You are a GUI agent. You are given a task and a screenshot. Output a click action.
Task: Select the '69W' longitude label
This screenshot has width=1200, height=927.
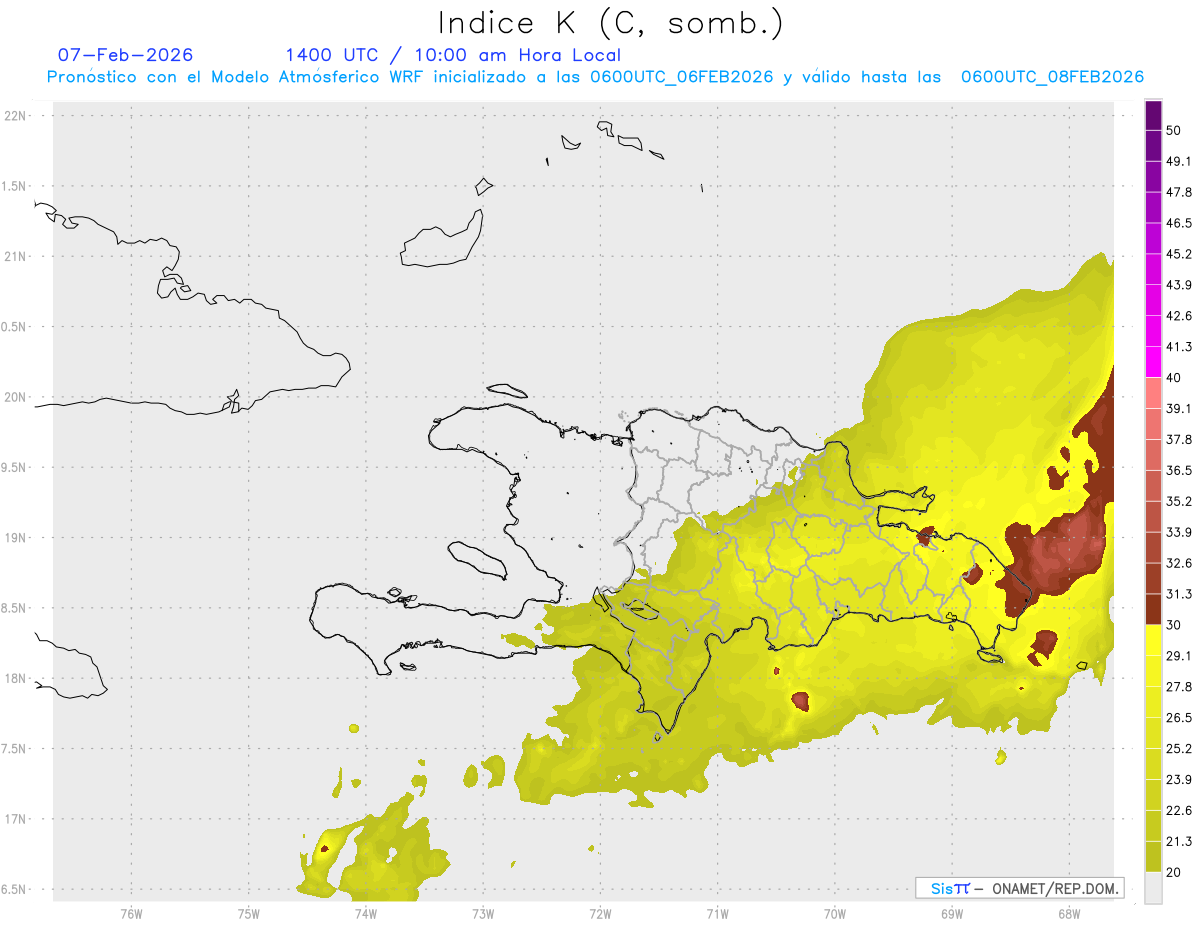pyautogui.click(x=951, y=912)
